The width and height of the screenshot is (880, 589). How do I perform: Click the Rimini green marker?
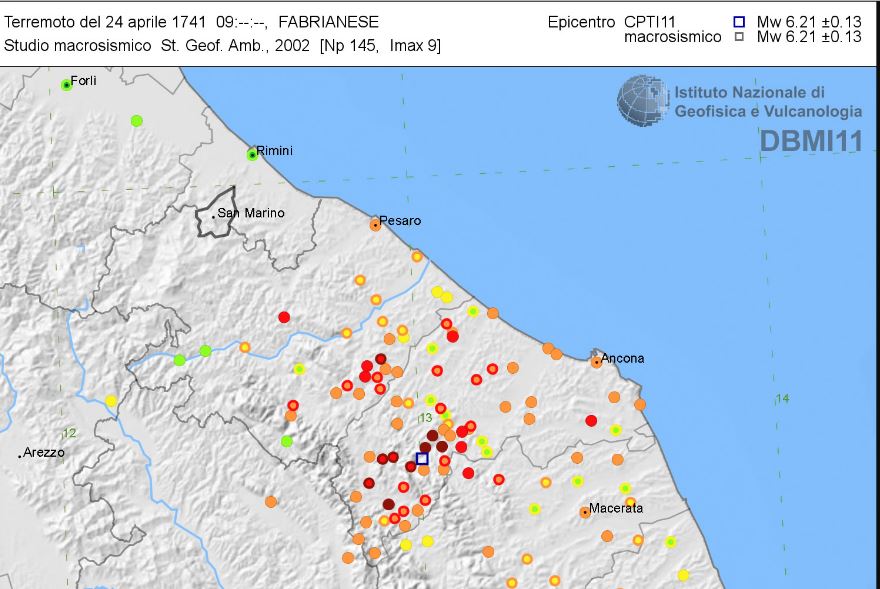coord(253,154)
